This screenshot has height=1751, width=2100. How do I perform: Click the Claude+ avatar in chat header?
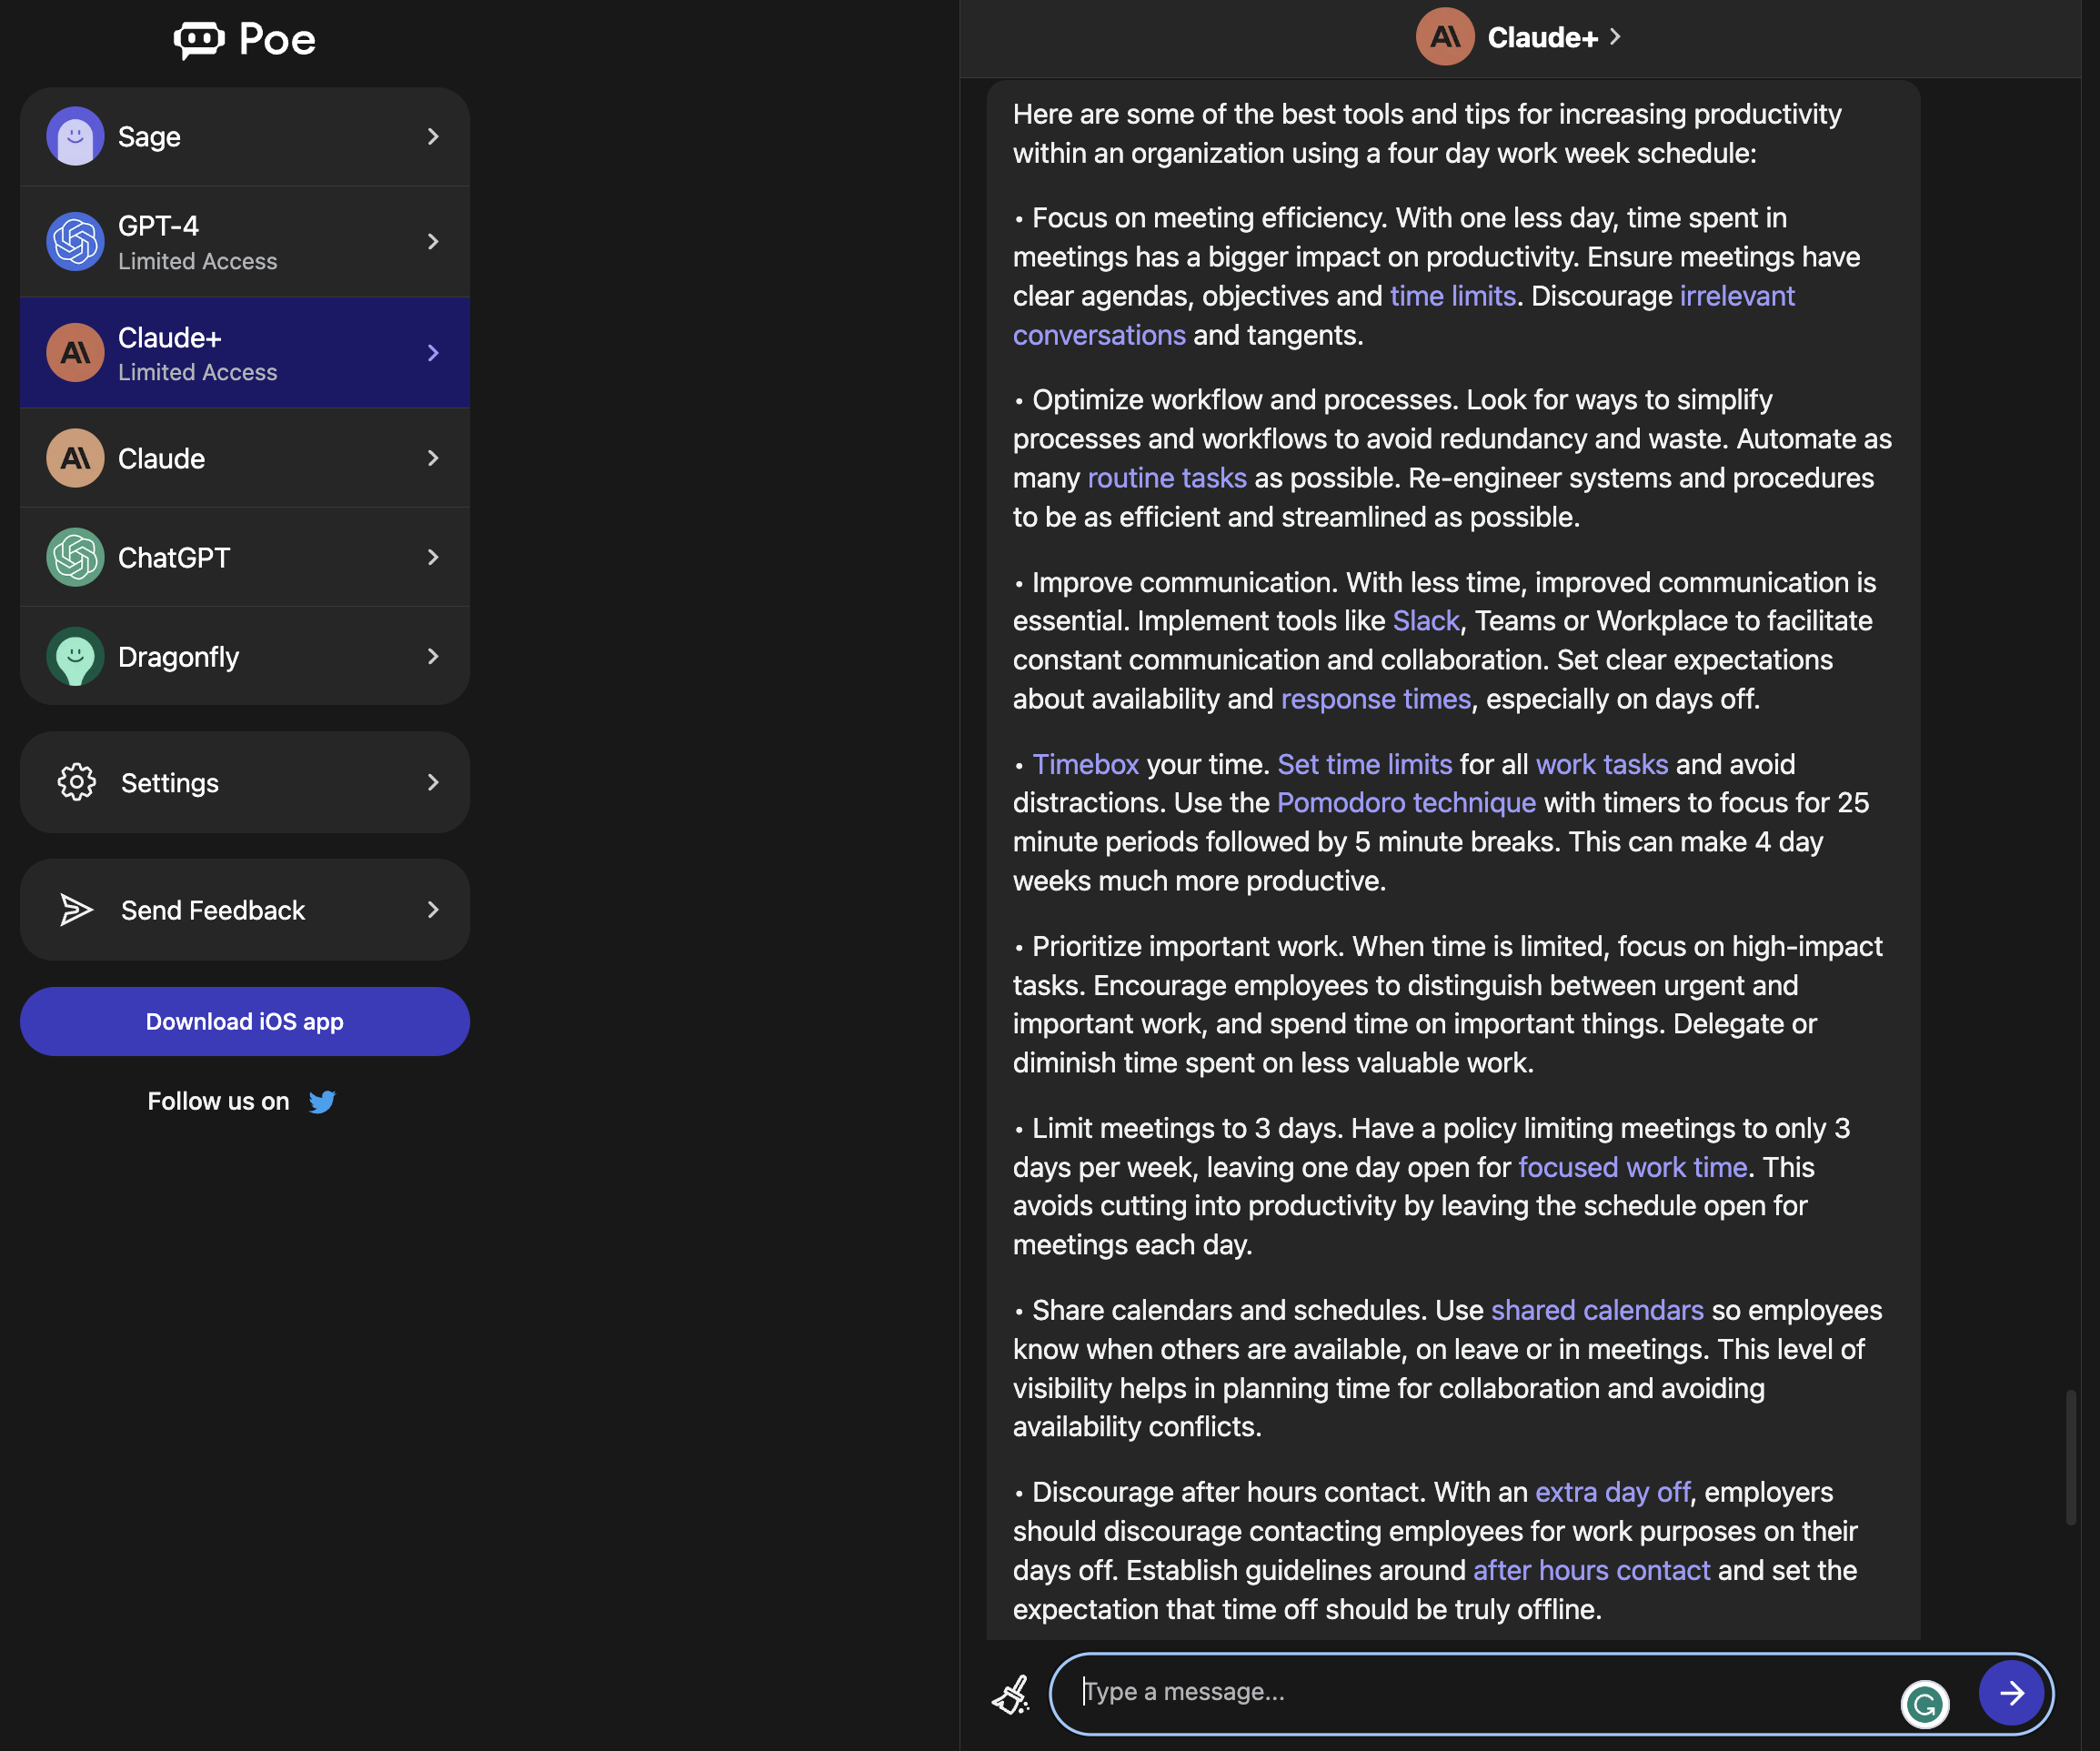(x=1444, y=36)
